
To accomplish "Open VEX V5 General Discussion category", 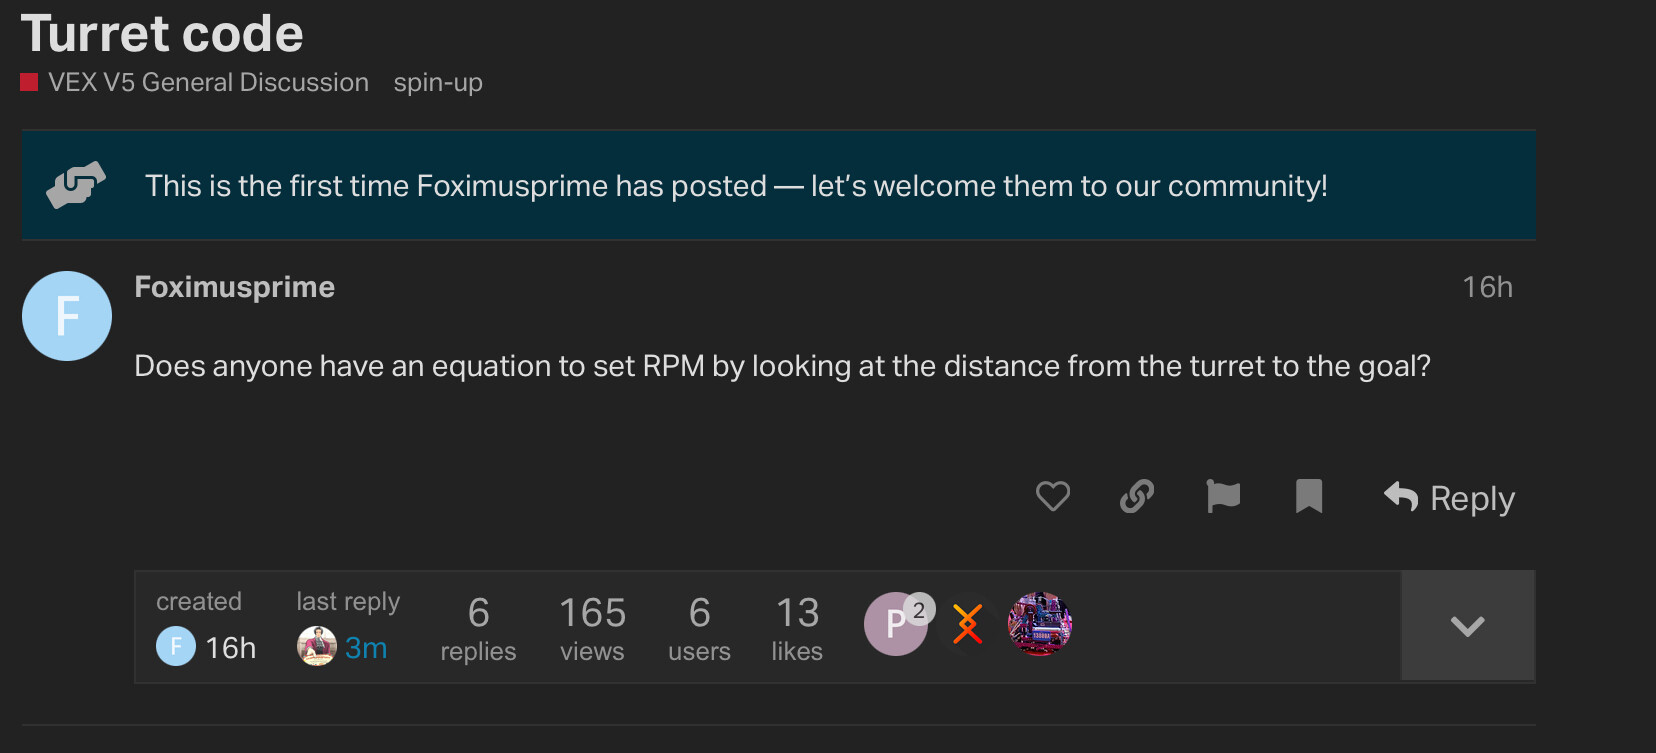I will point(207,82).
